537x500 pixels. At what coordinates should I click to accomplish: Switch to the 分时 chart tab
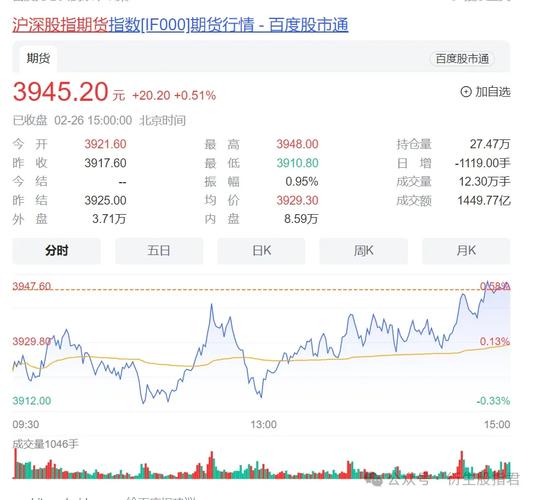tap(57, 251)
